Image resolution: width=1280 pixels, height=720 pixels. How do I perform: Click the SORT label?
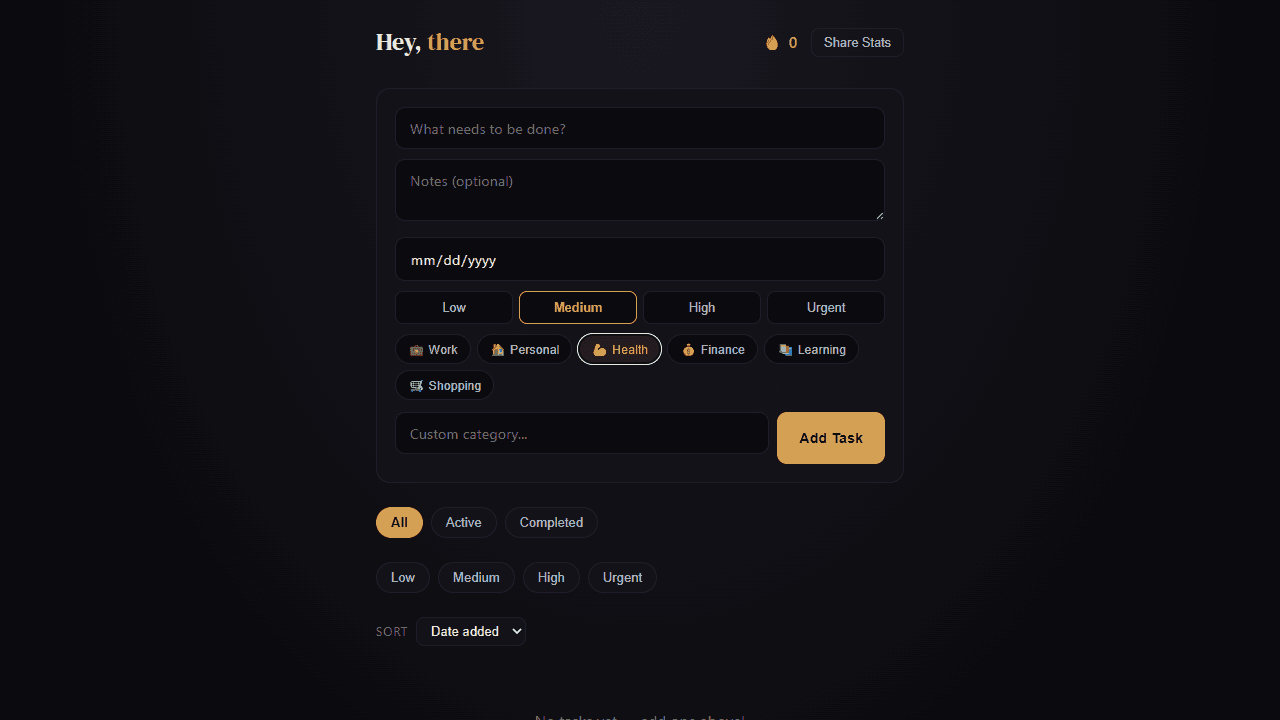(392, 632)
